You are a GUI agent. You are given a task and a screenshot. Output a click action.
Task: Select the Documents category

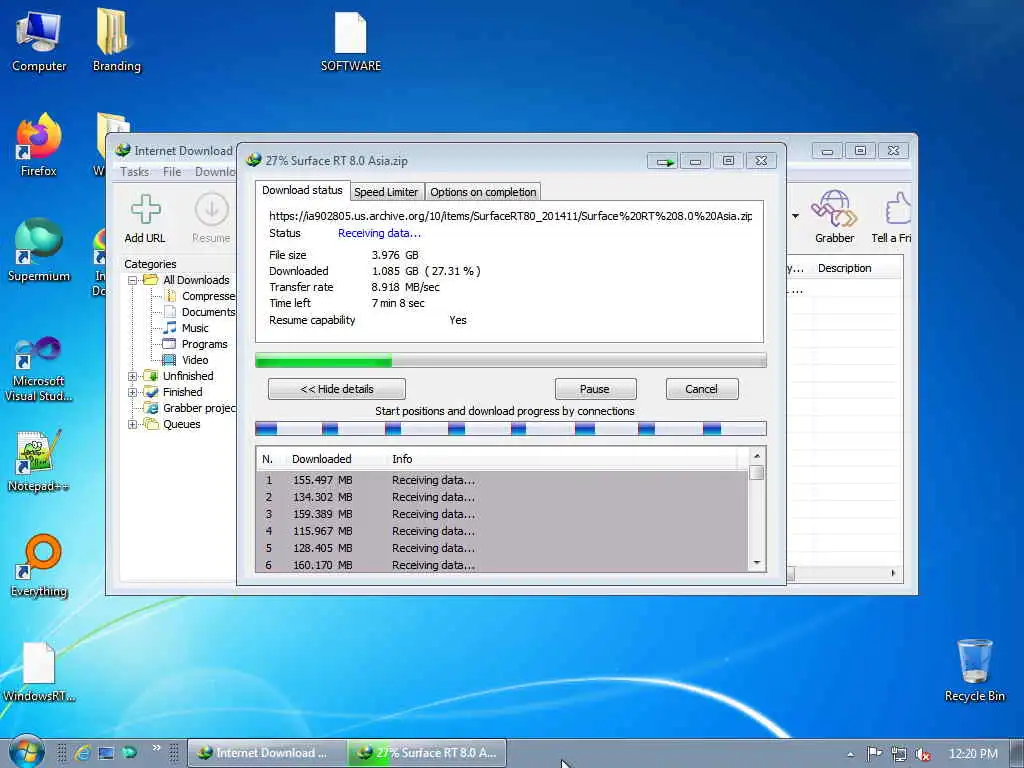tap(200, 312)
